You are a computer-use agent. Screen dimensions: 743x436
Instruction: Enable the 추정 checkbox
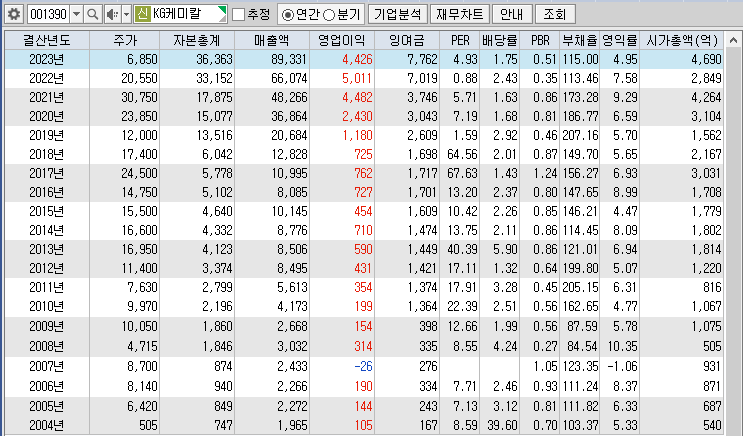click(x=239, y=15)
